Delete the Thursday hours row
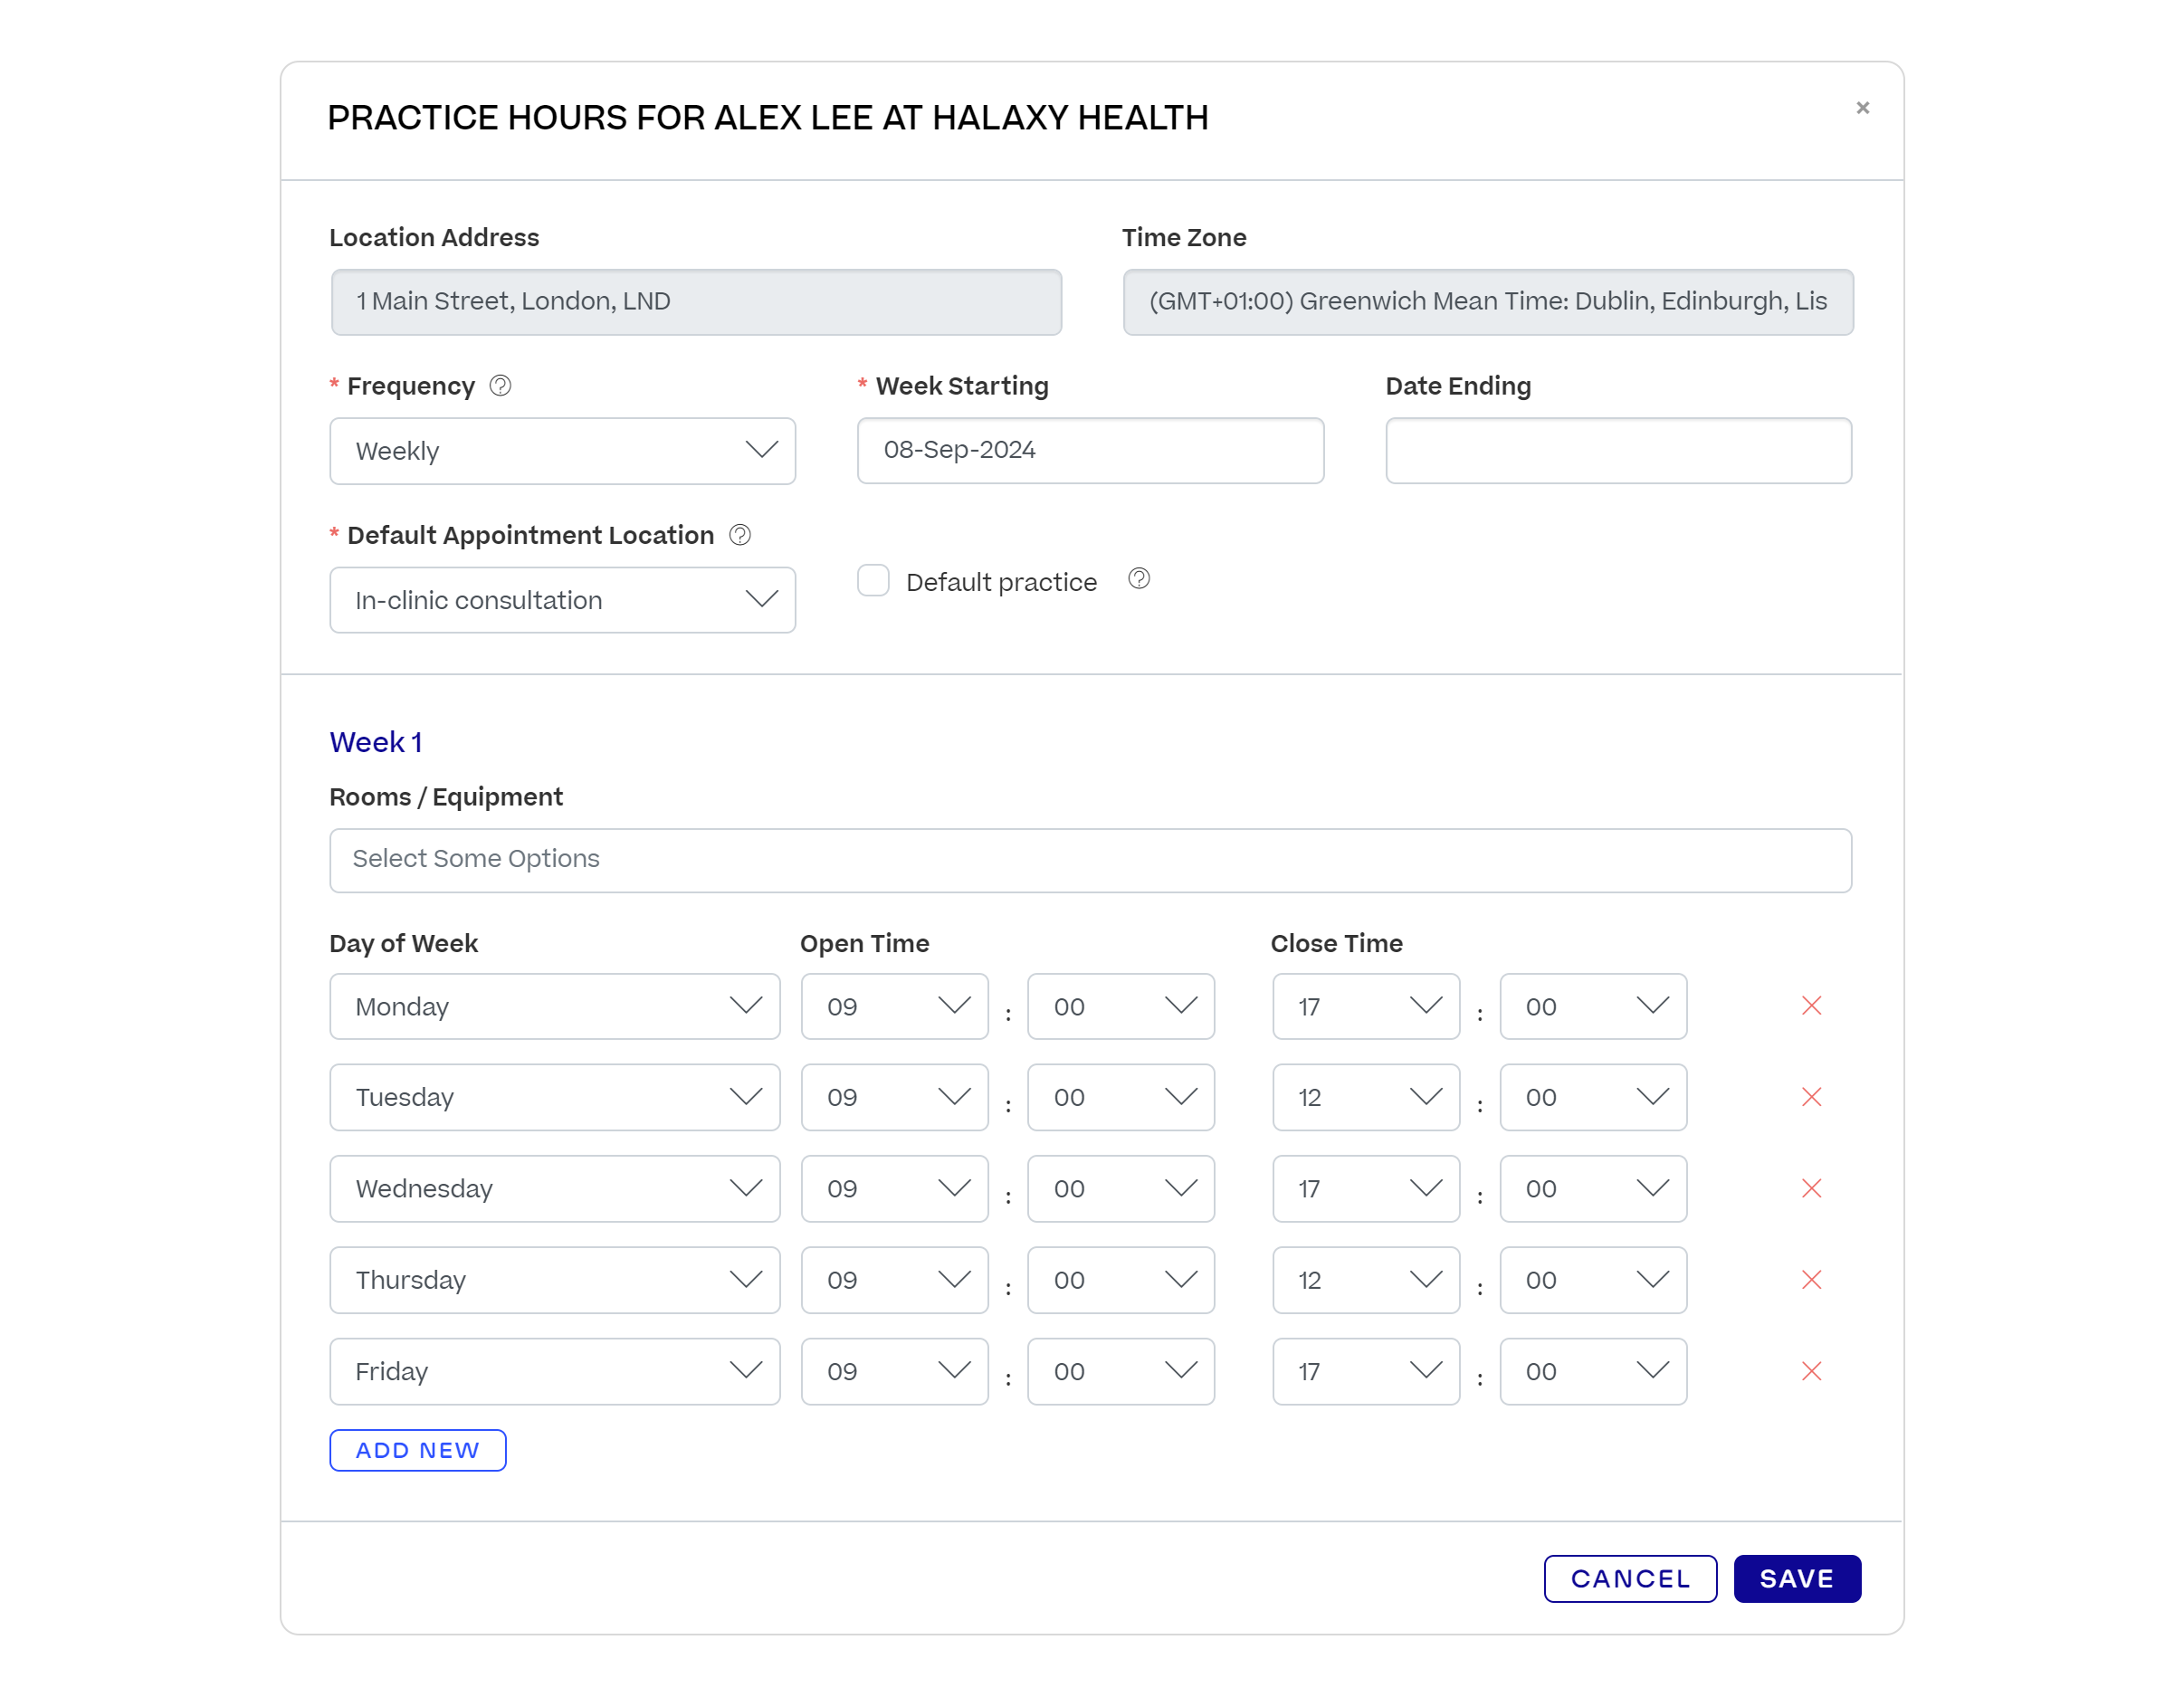This screenshot has height=1697, width=2184. click(1811, 1280)
